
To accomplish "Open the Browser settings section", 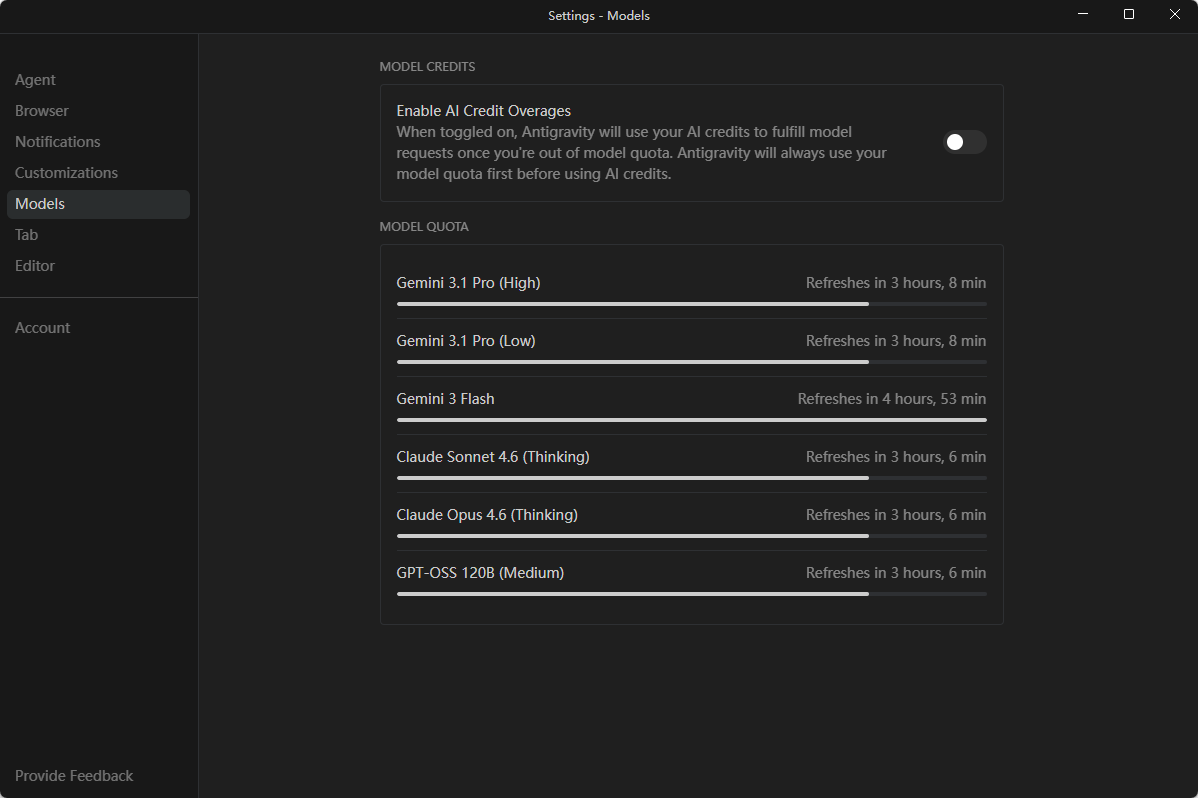I will pyautogui.click(x=41, y=111).
